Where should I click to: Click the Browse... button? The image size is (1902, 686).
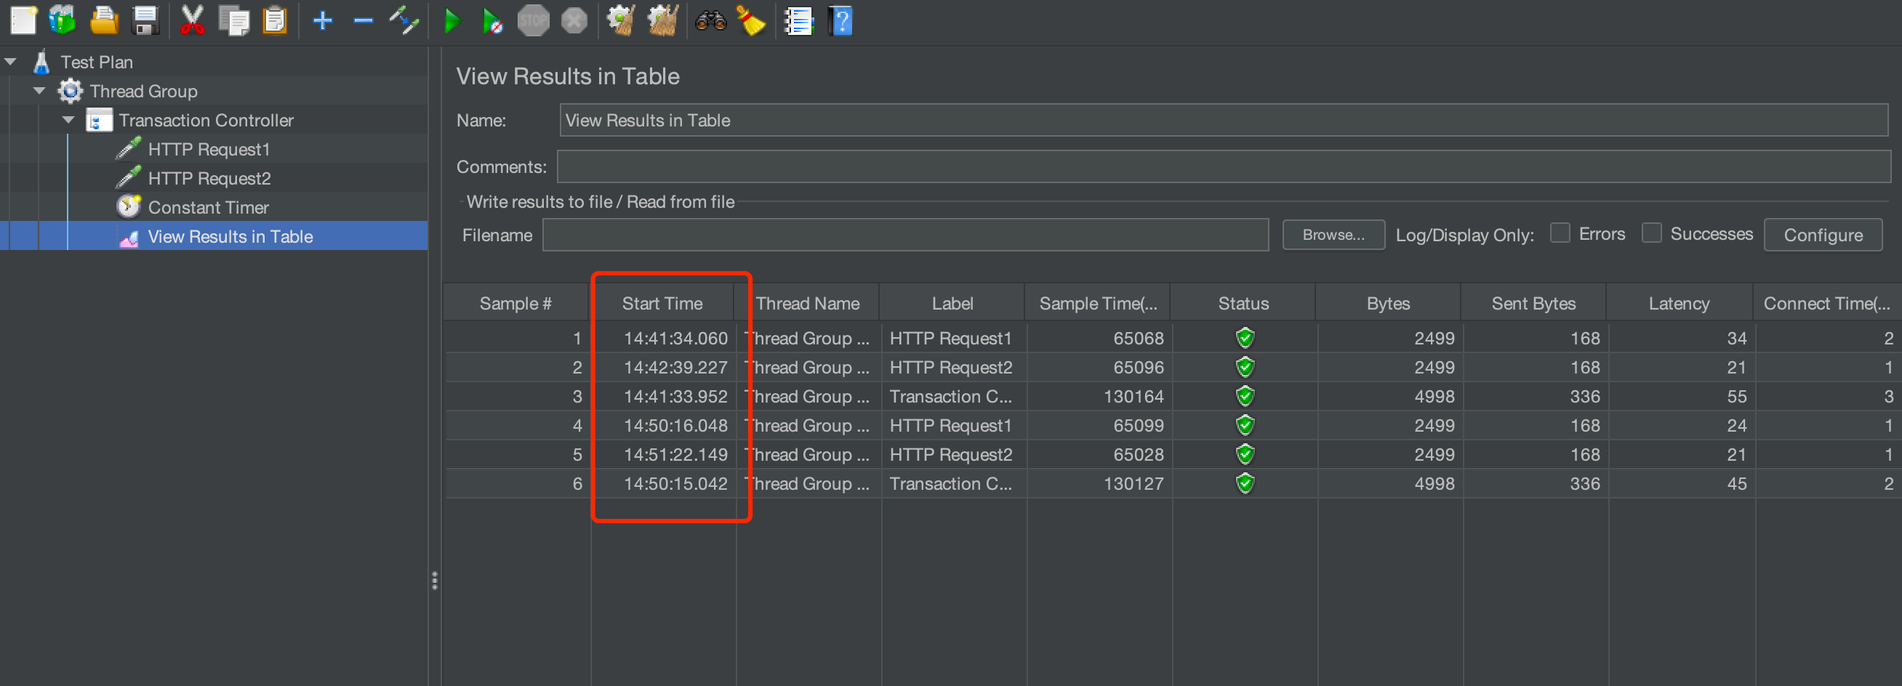(1333, 235)
